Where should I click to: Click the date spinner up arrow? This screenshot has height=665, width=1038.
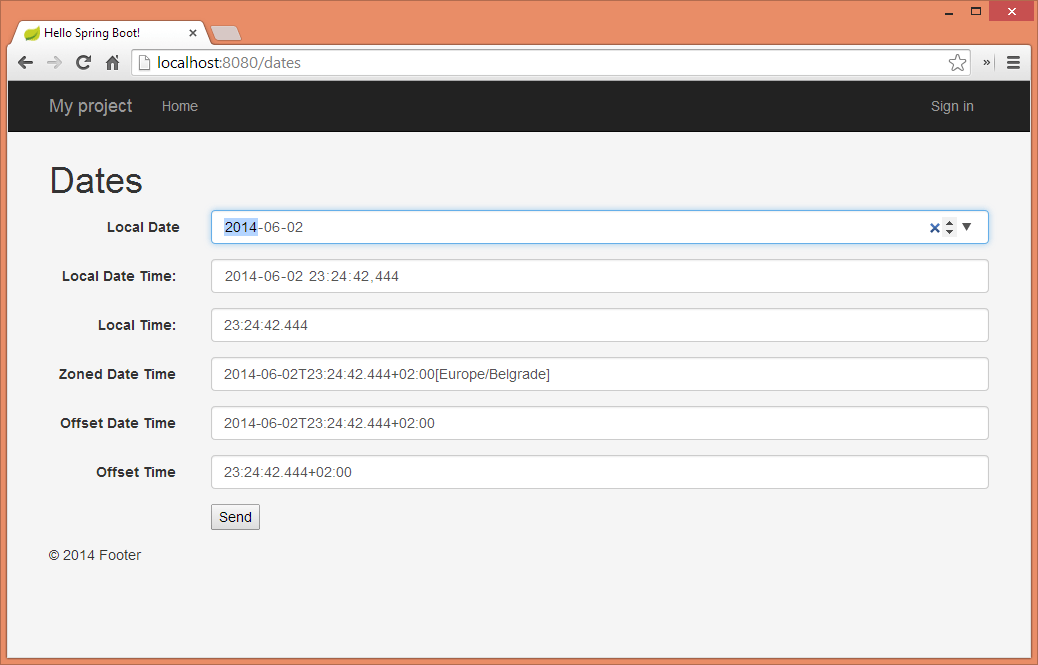tap(948, 222)
